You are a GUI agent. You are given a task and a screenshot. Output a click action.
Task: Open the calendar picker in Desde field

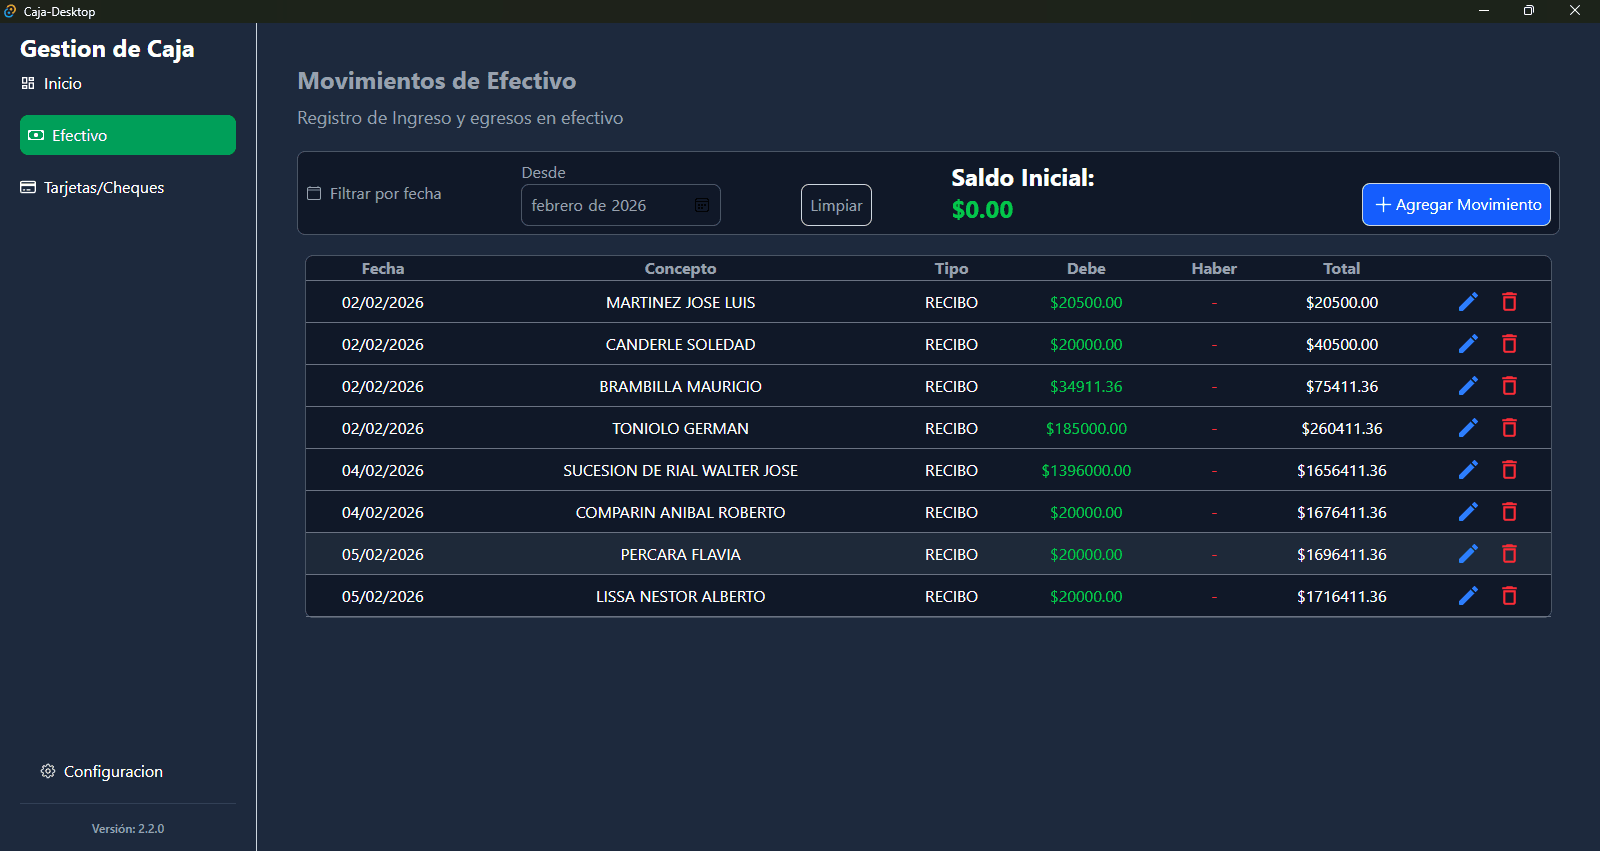coord(702,205)
